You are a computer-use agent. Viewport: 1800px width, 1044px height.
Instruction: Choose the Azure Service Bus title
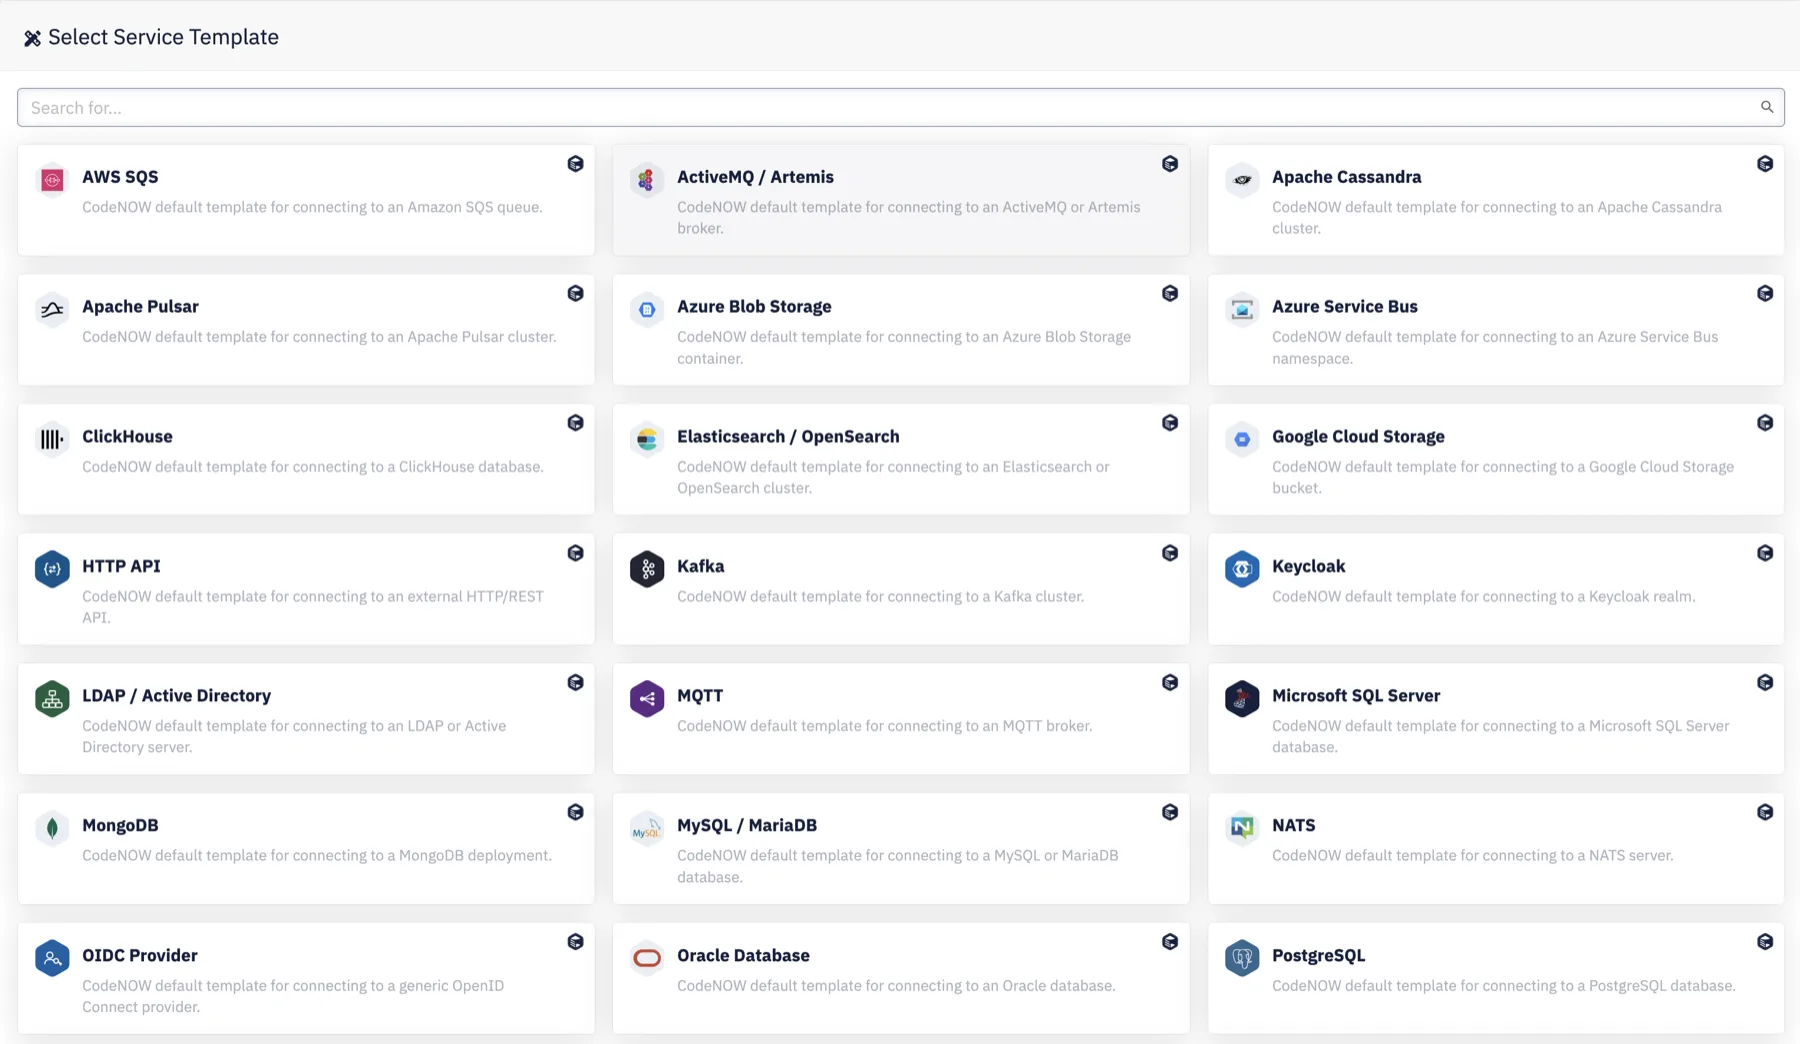point(1345,307)
